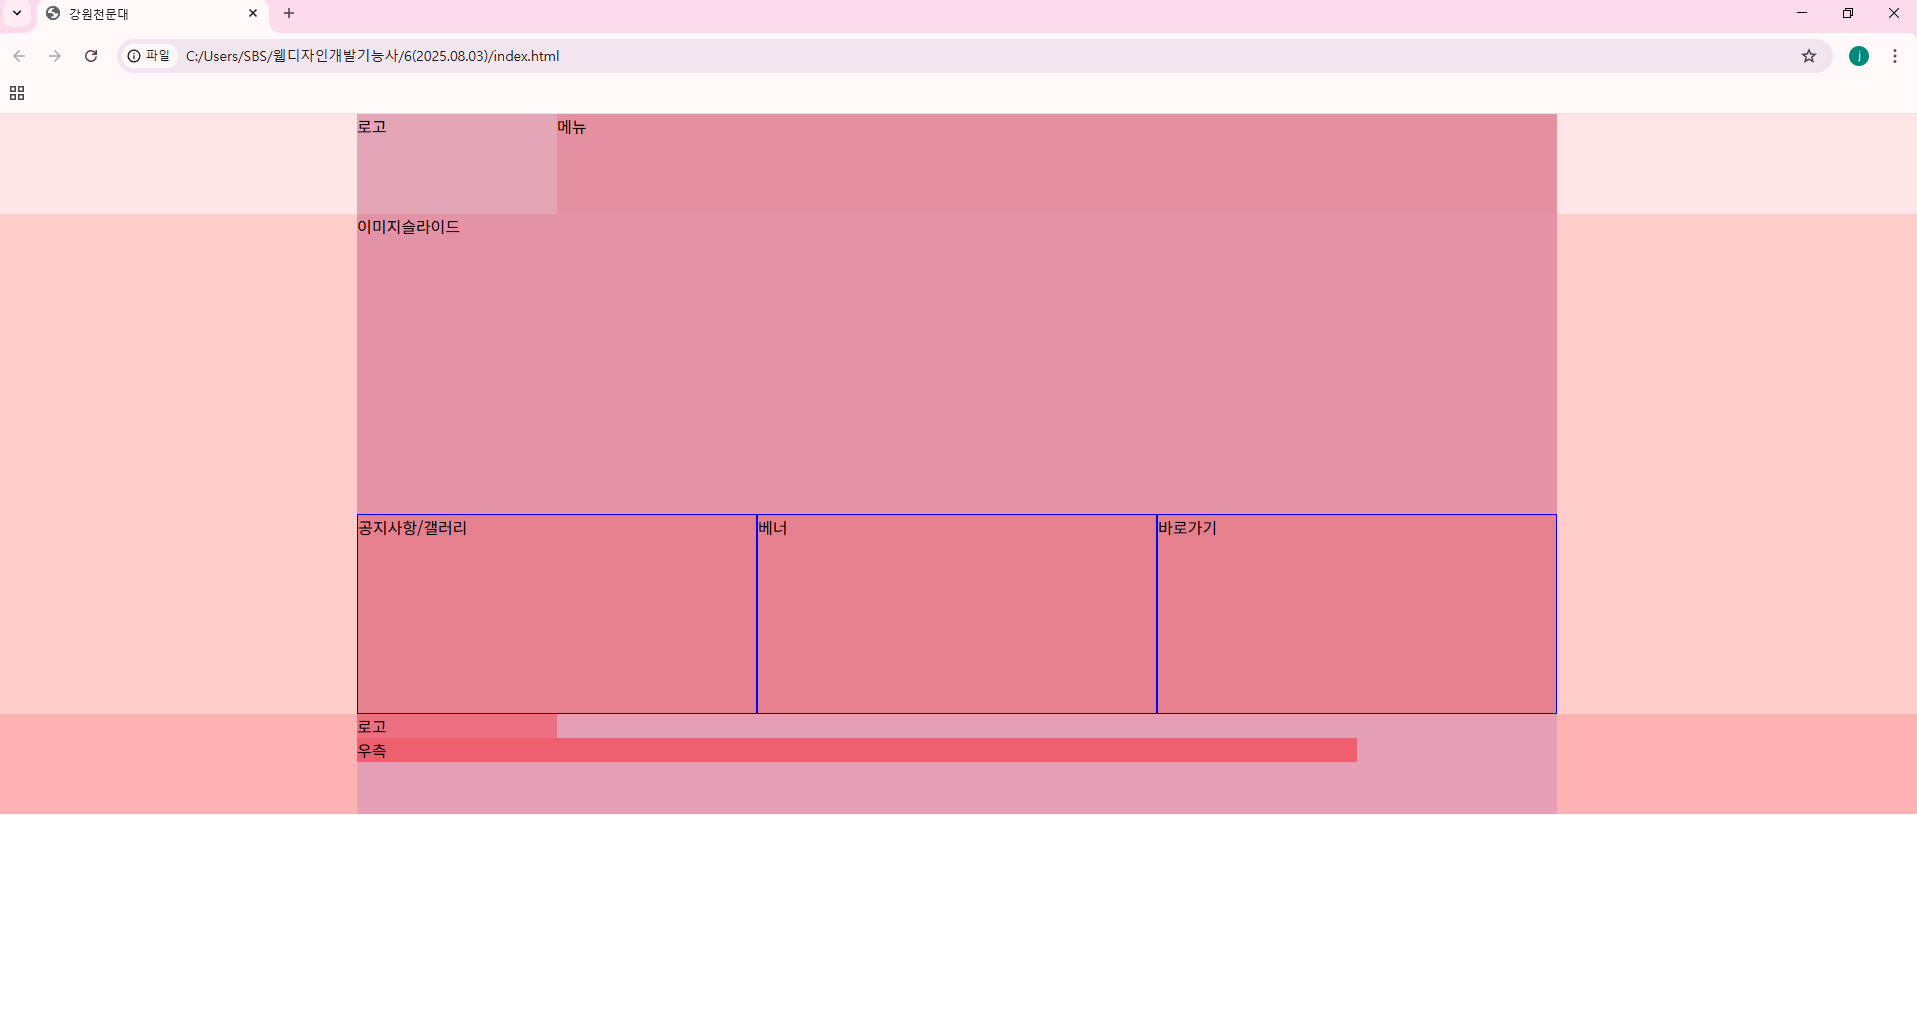View site information 파일 chip
Image resolution: width=1917 pixels, height=1017 pixels.
[x=149, y=56]
